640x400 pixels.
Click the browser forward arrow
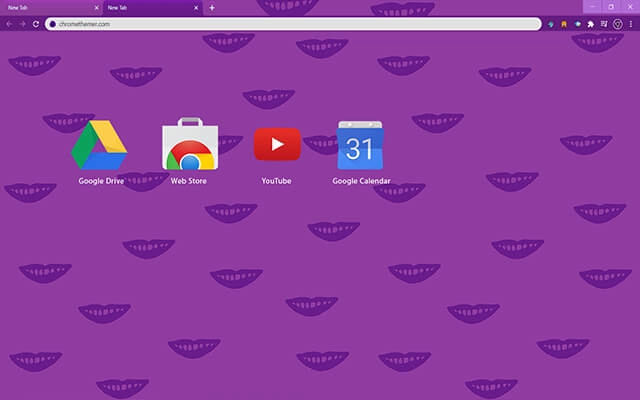pyautogui.click(x=22, y=24)
